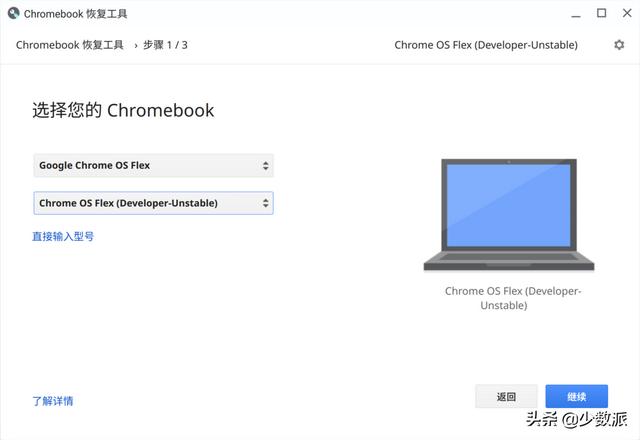
Task: Click the Chromebook 恢复工具 breadcrumb text
Action: pyautogui.click(x=70, y=45)
